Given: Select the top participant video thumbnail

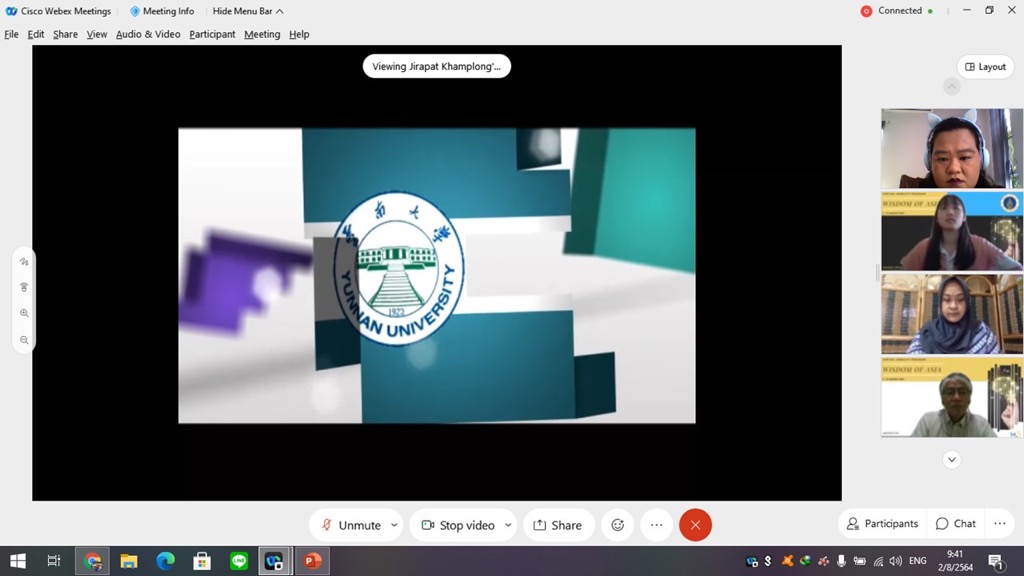Looking at the screenshot, I should pos(951,148).
